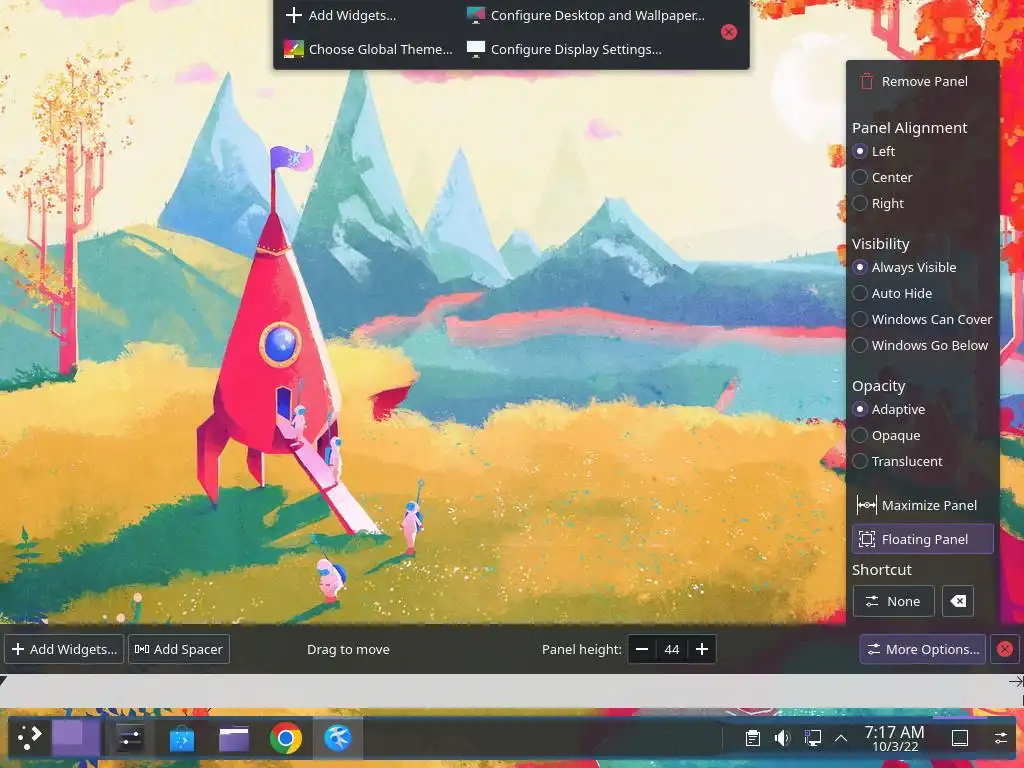Click the Show Desktop icon in panel
1024x768 pixels.
coord(960,738)
